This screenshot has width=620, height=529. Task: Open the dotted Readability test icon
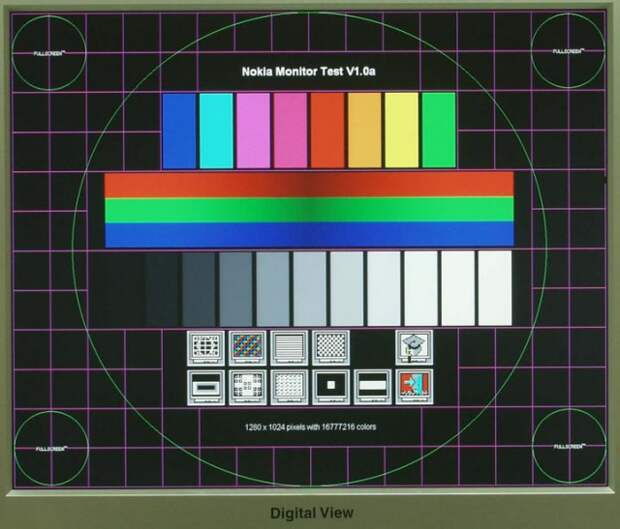289,387
